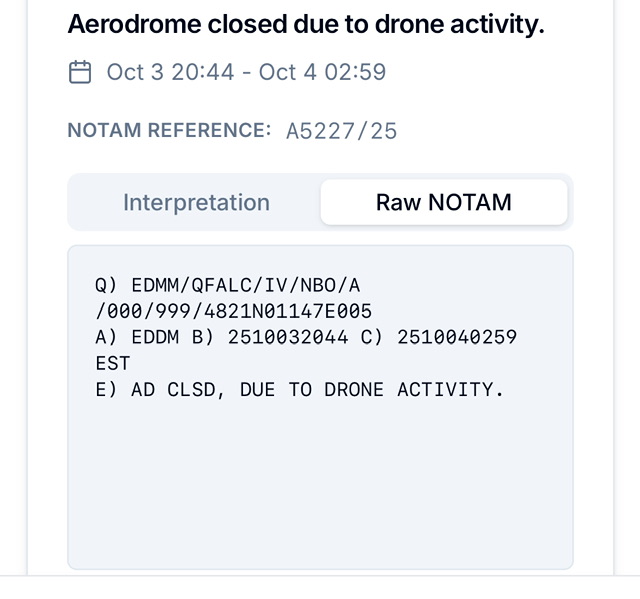Switch to the Interpretation tab
Viewport: 640px width, 599px height.
pos(196,202)
